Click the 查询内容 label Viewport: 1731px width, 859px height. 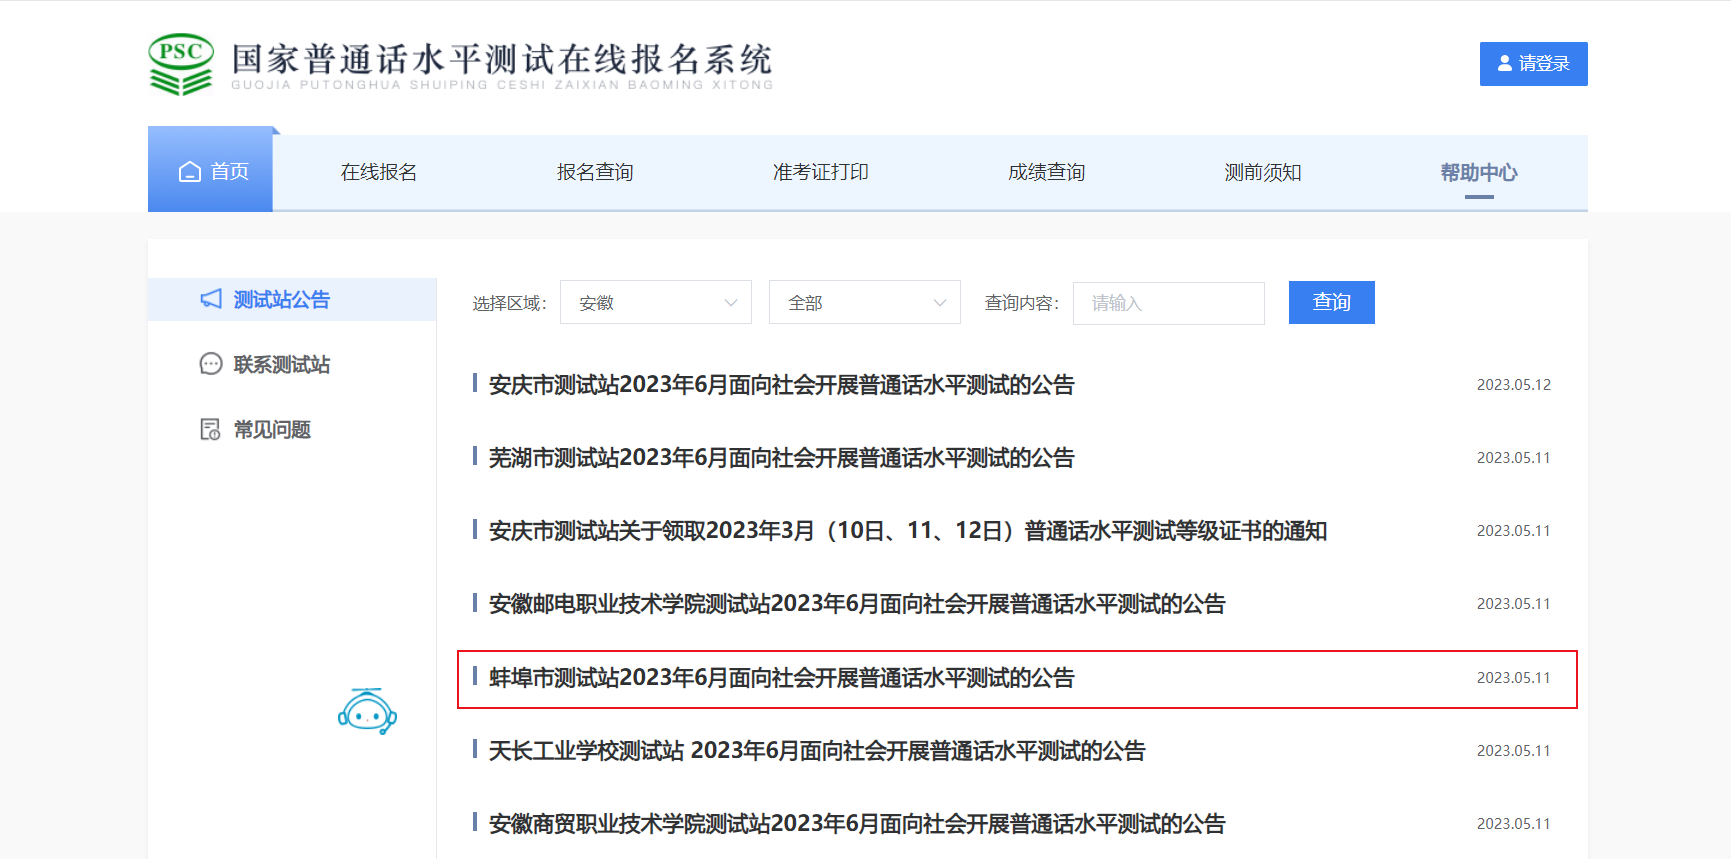tap(1022, 303)
